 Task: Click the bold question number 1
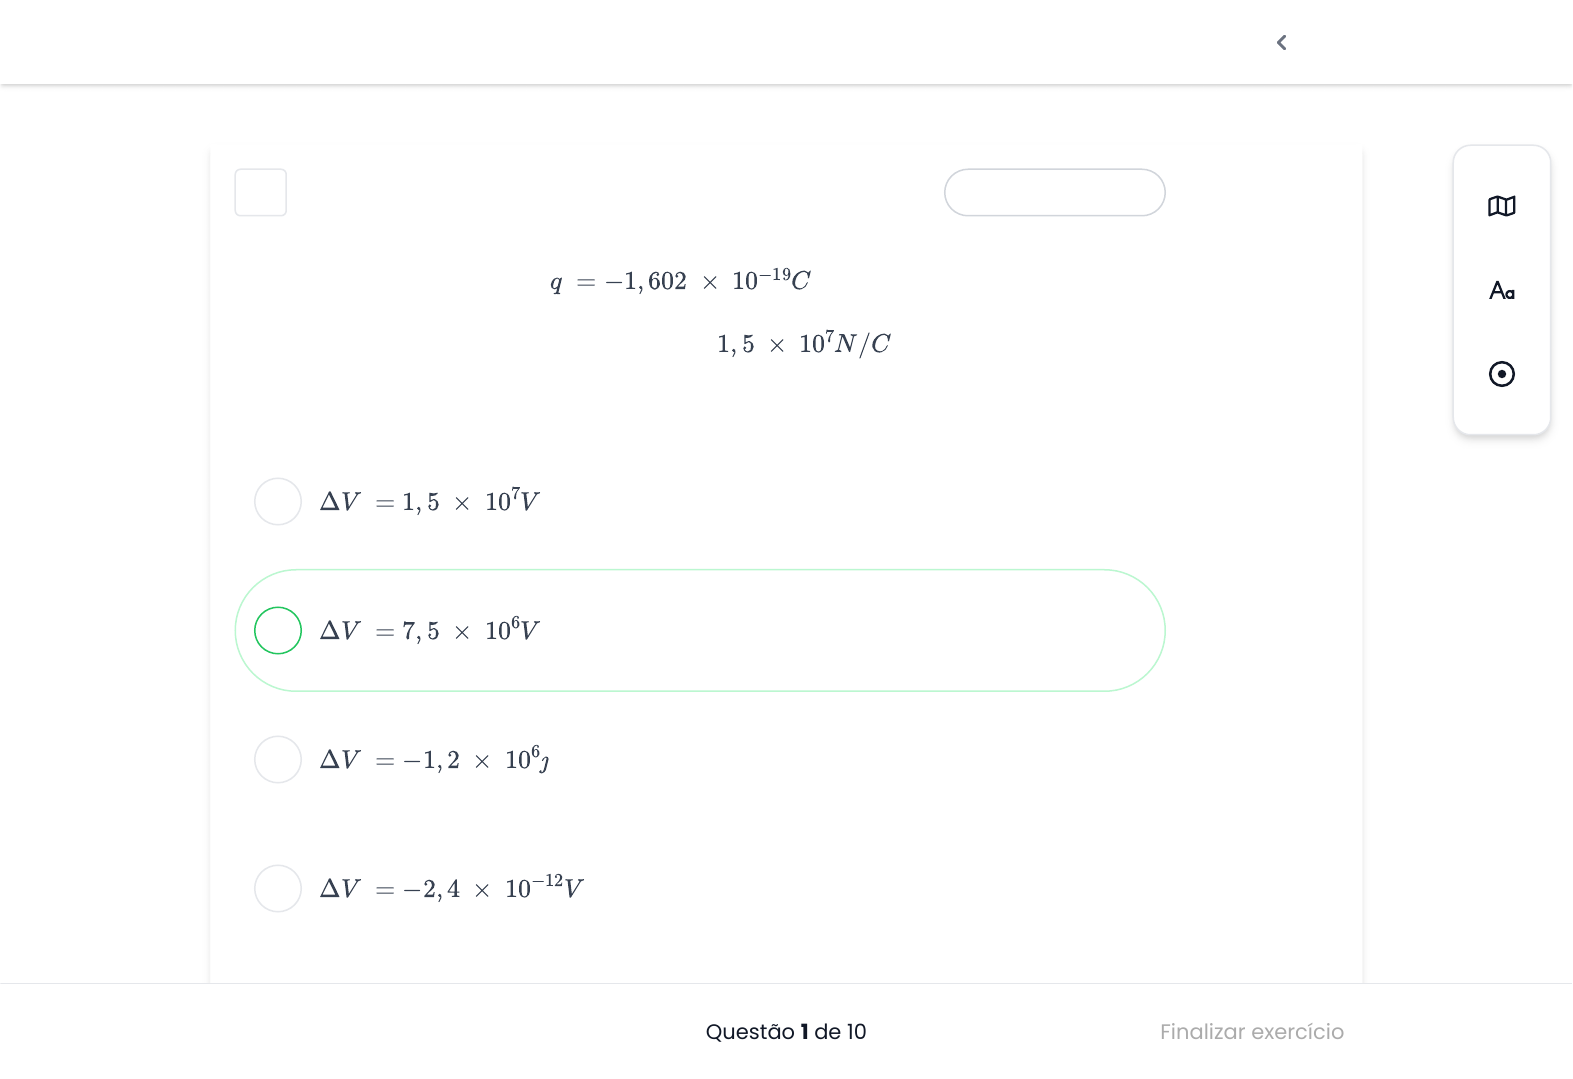804,1032
